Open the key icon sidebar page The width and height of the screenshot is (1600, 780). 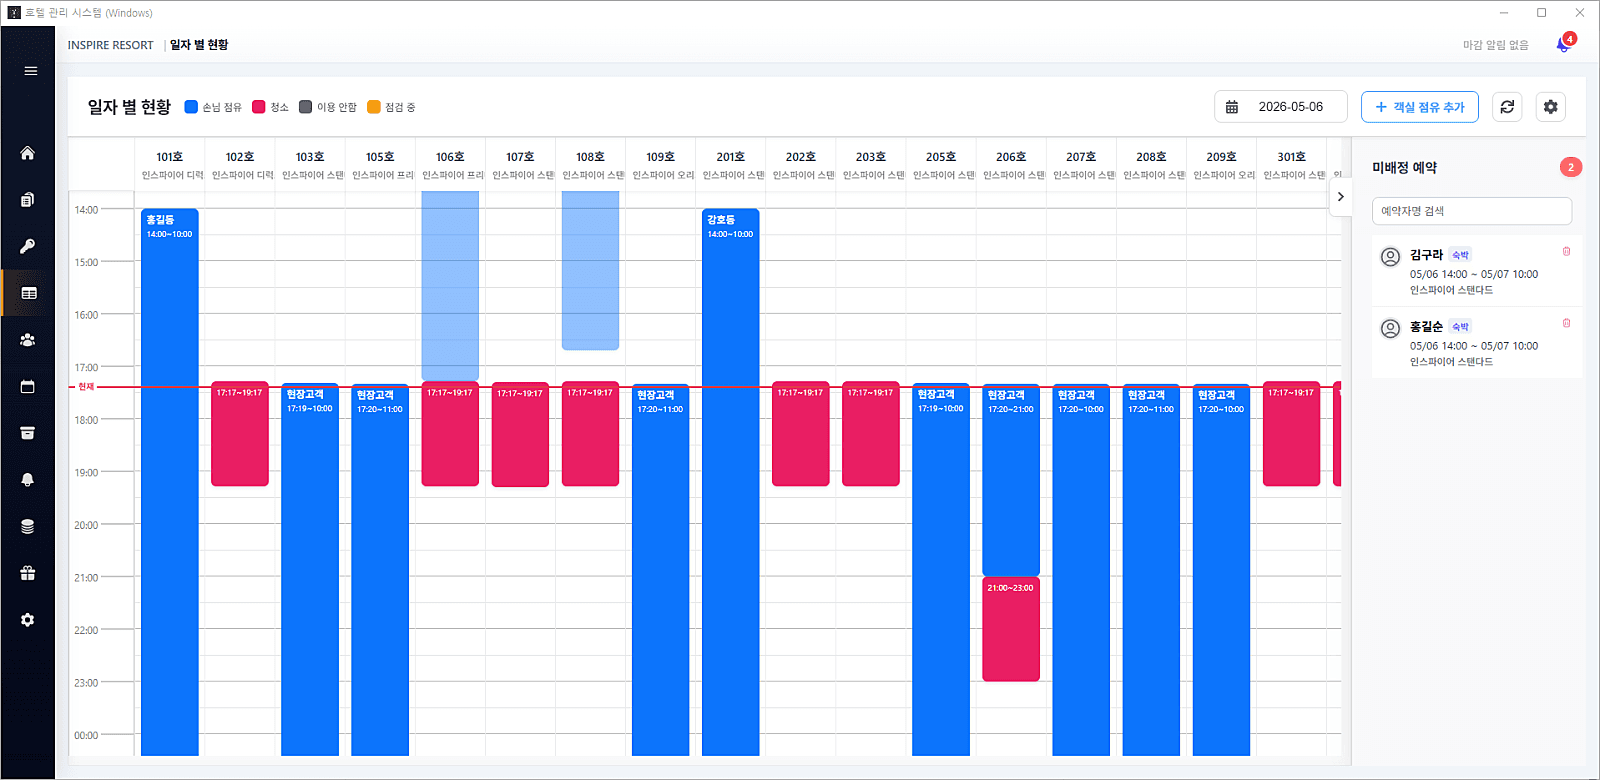[28, 246]
